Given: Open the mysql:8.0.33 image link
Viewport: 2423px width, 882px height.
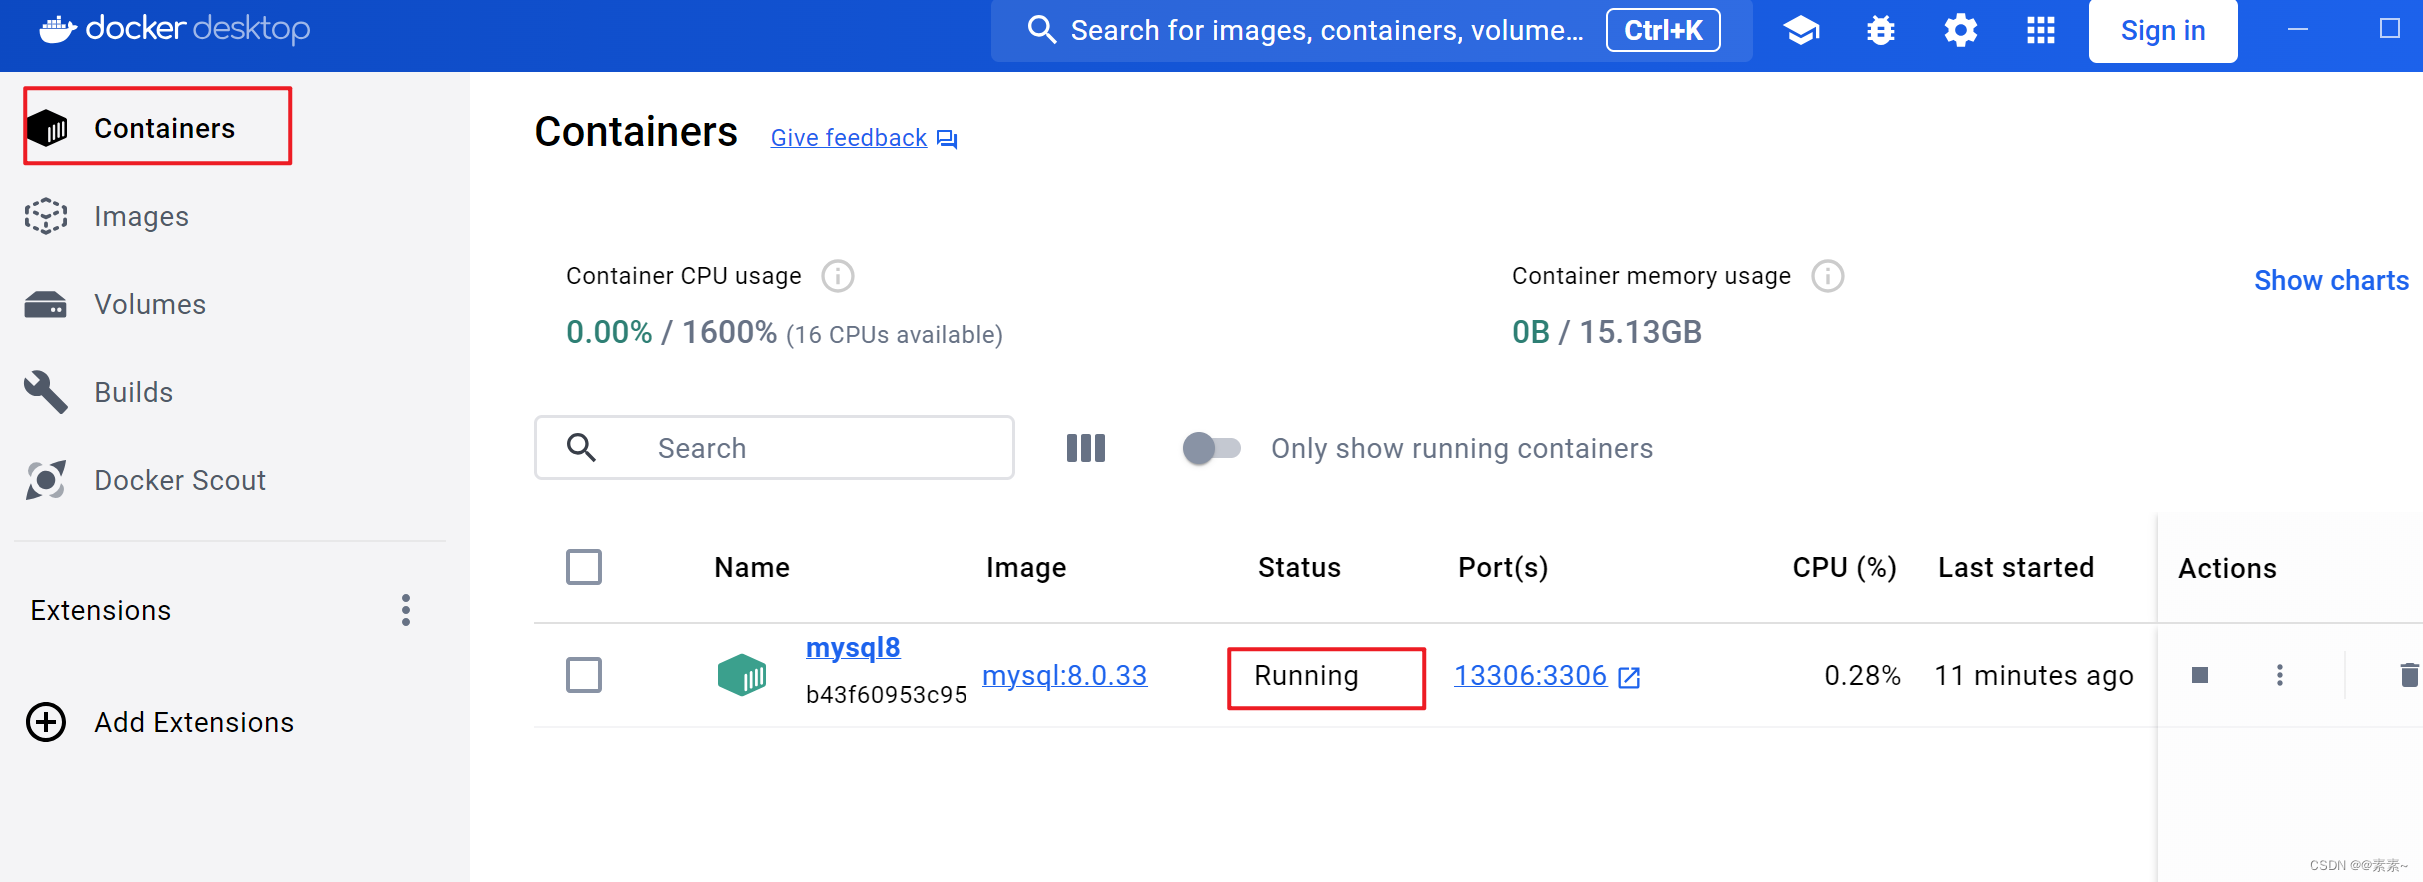Looking at the screenshot, I should coord(1064,676).
